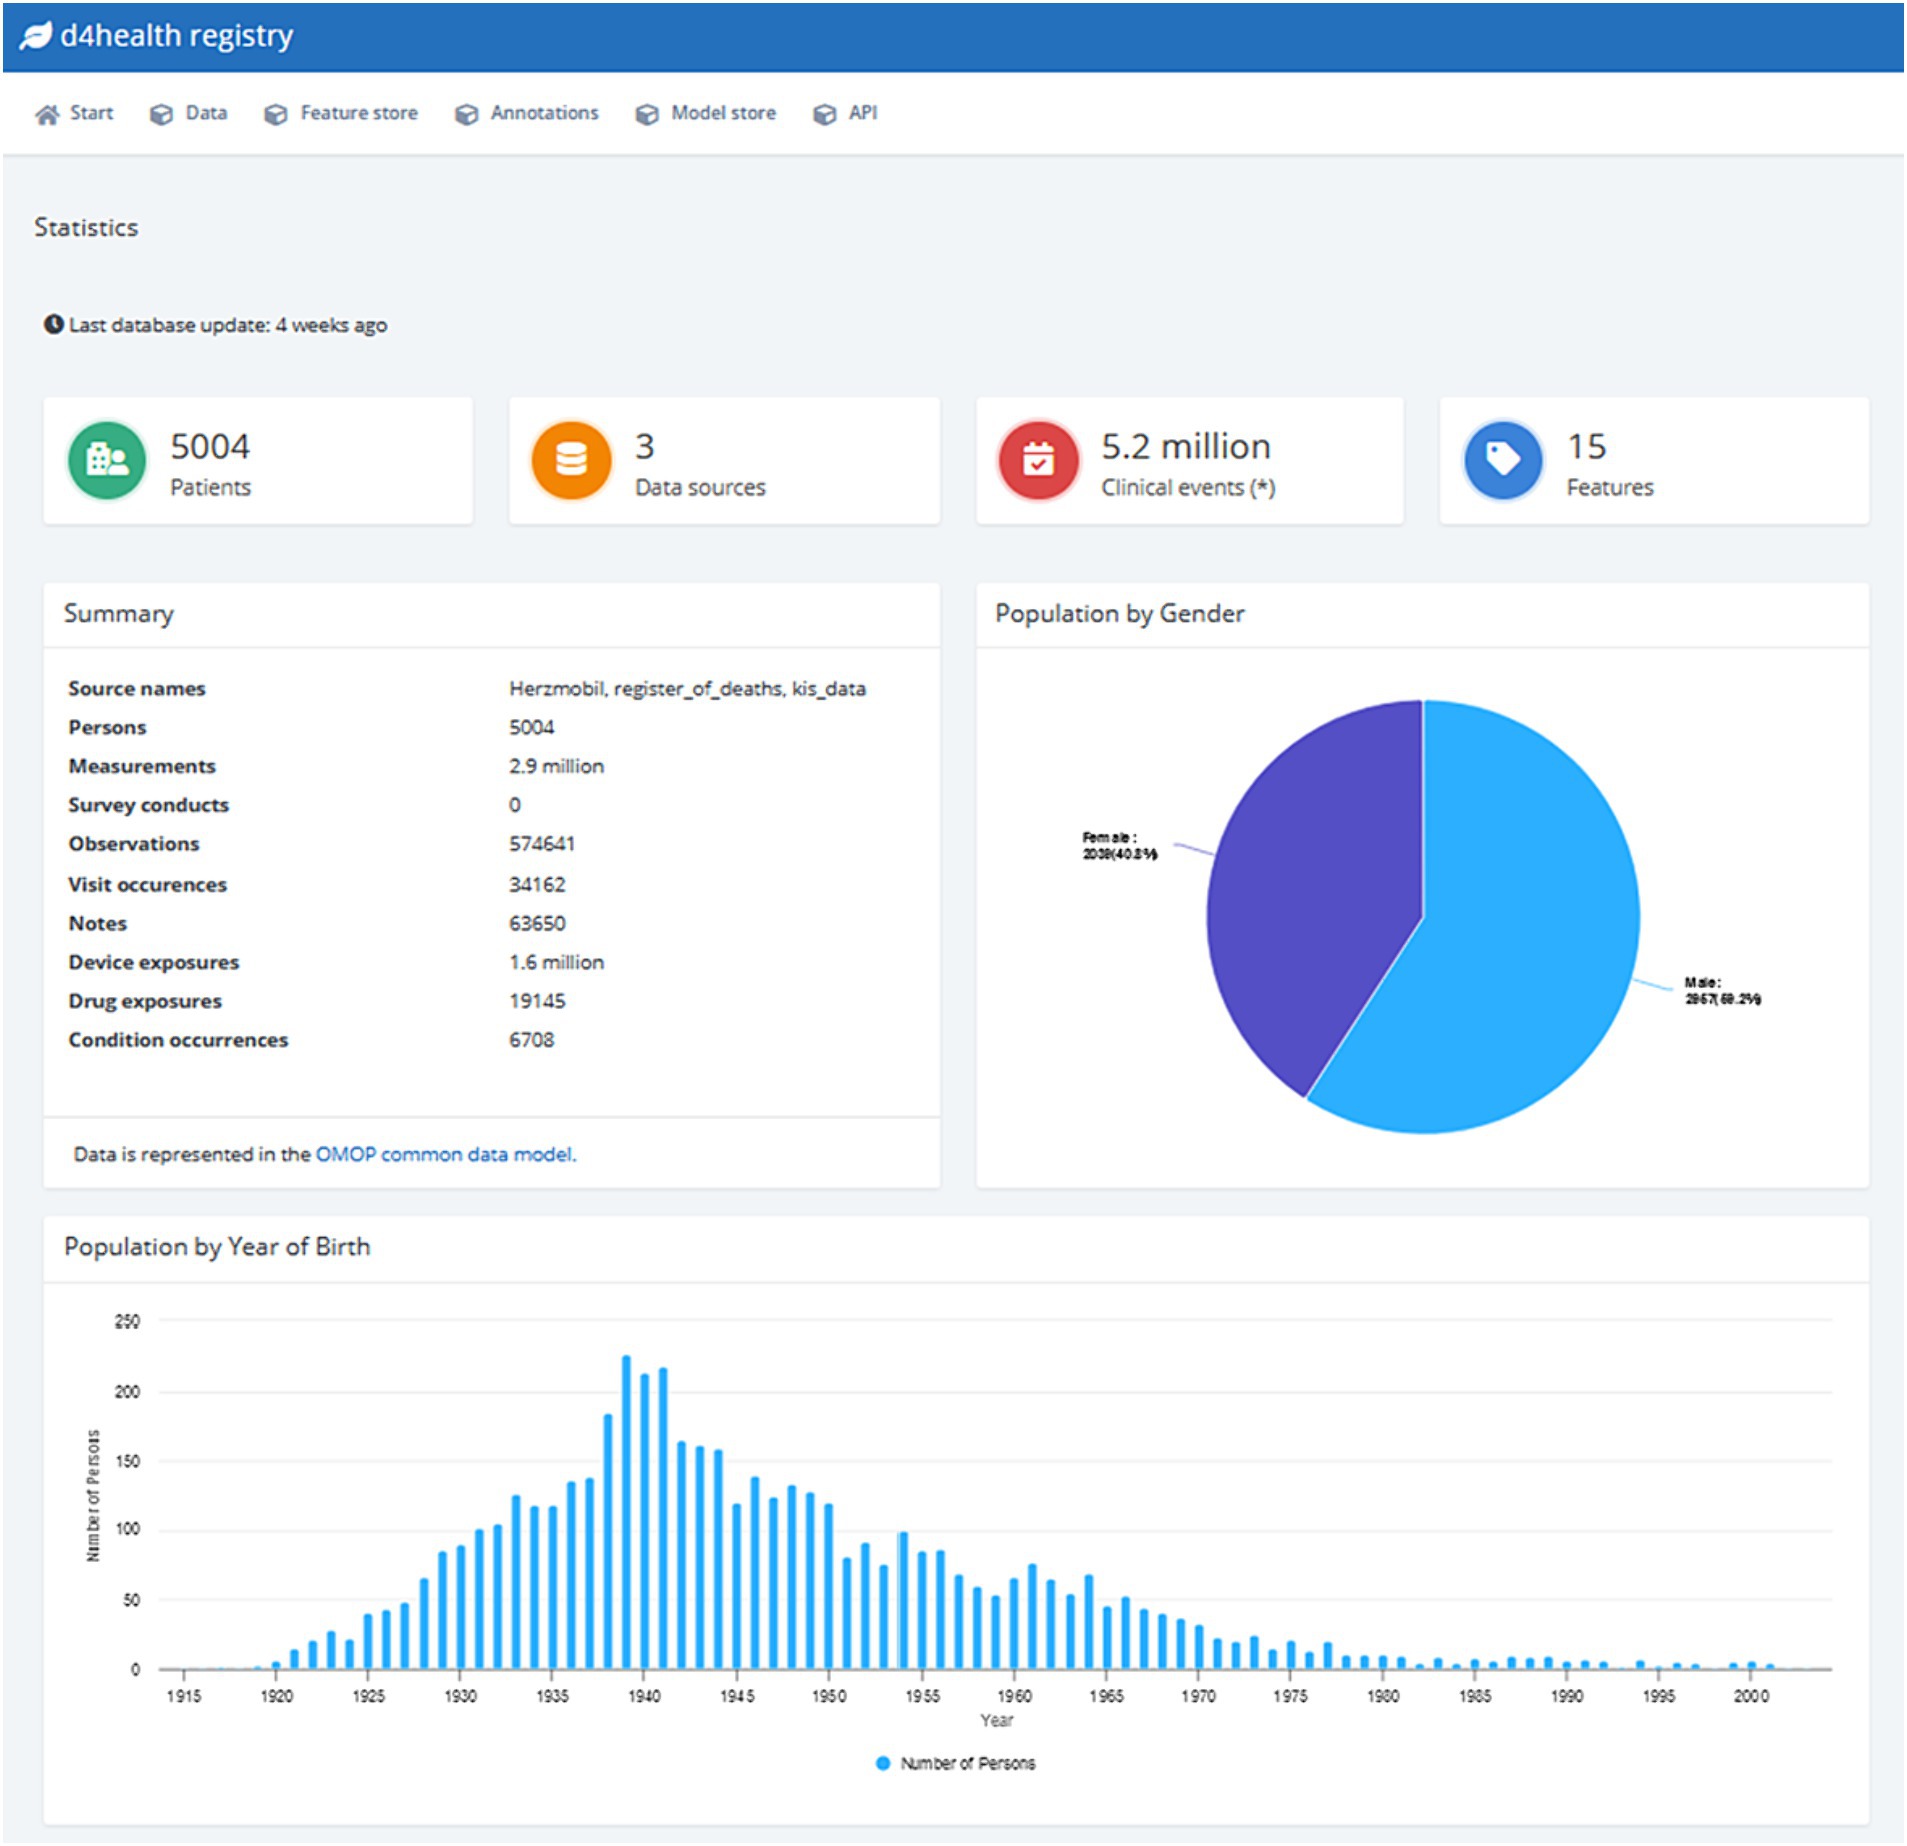The height and width of the screenshot is (1846, 1907).
Task: Click the 1940 x-axis label
Action: point(645,1696)
